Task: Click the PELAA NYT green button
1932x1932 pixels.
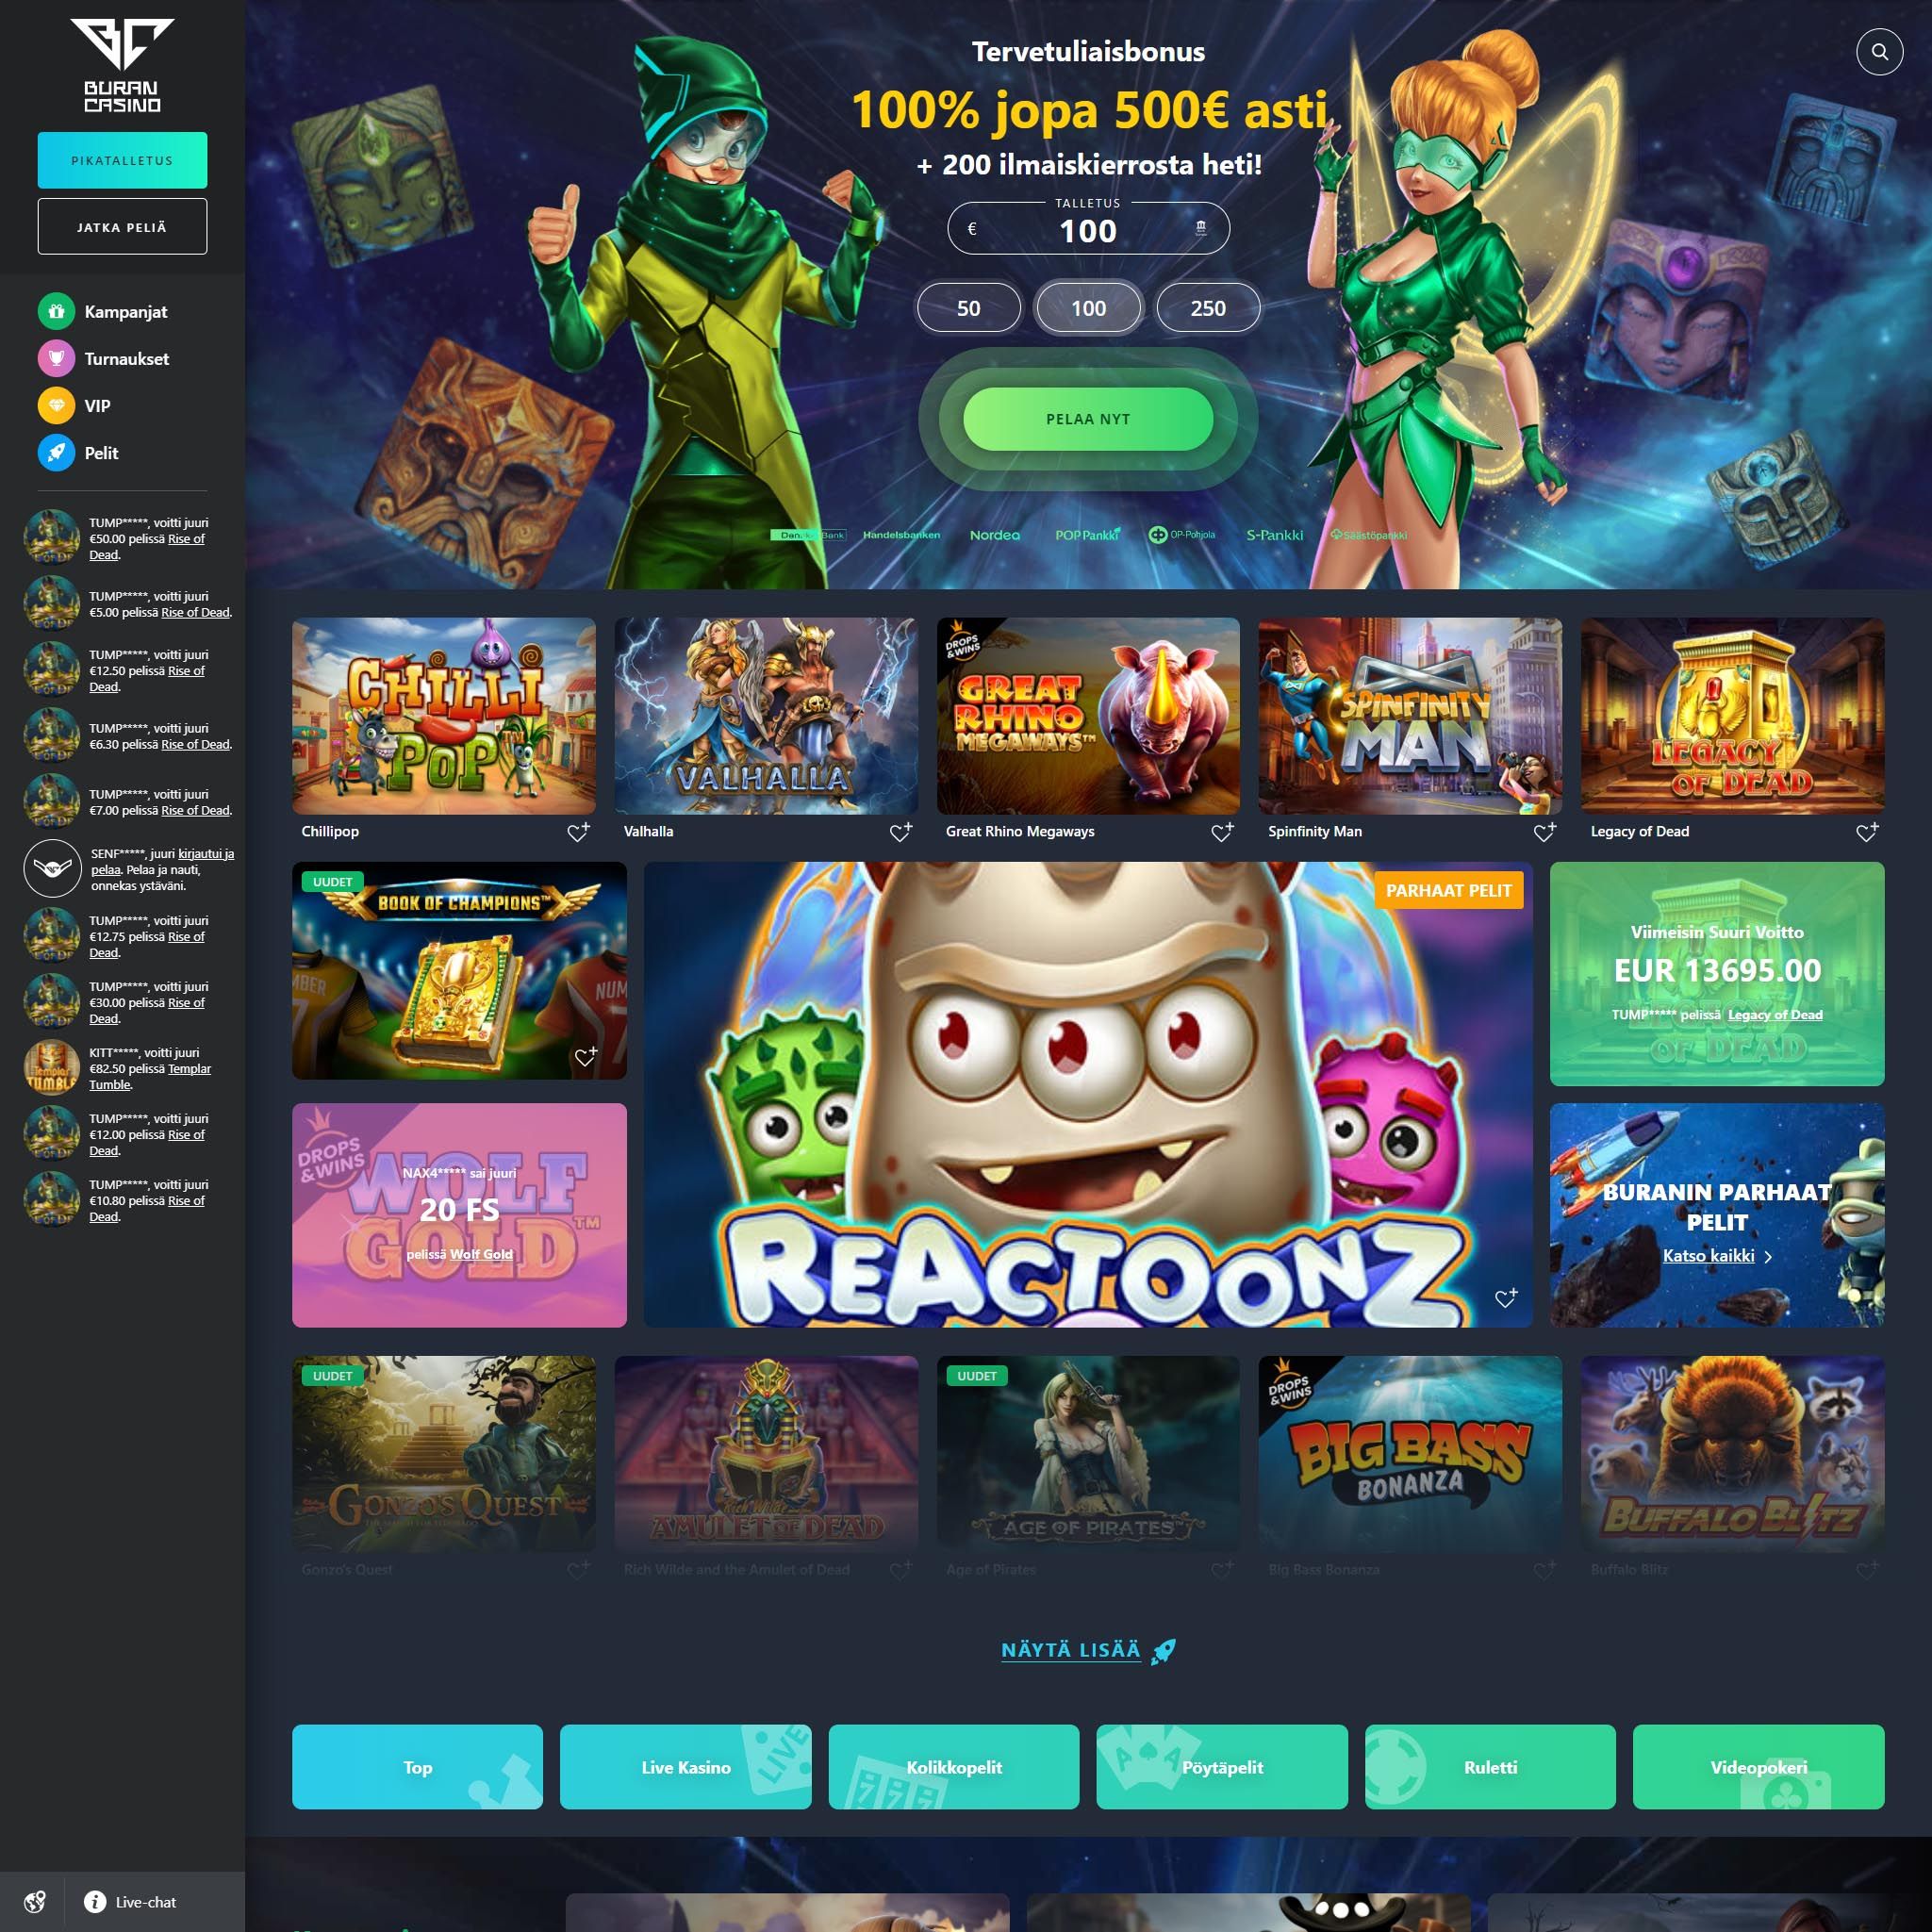Action: 1084,418
